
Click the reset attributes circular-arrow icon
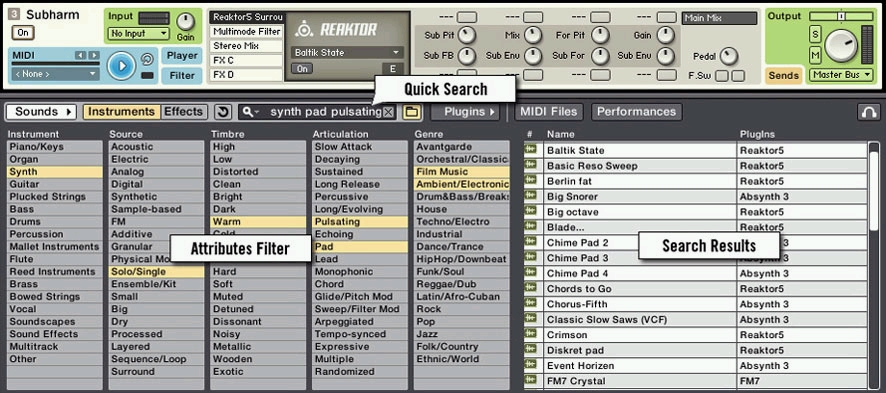point(223,112)
